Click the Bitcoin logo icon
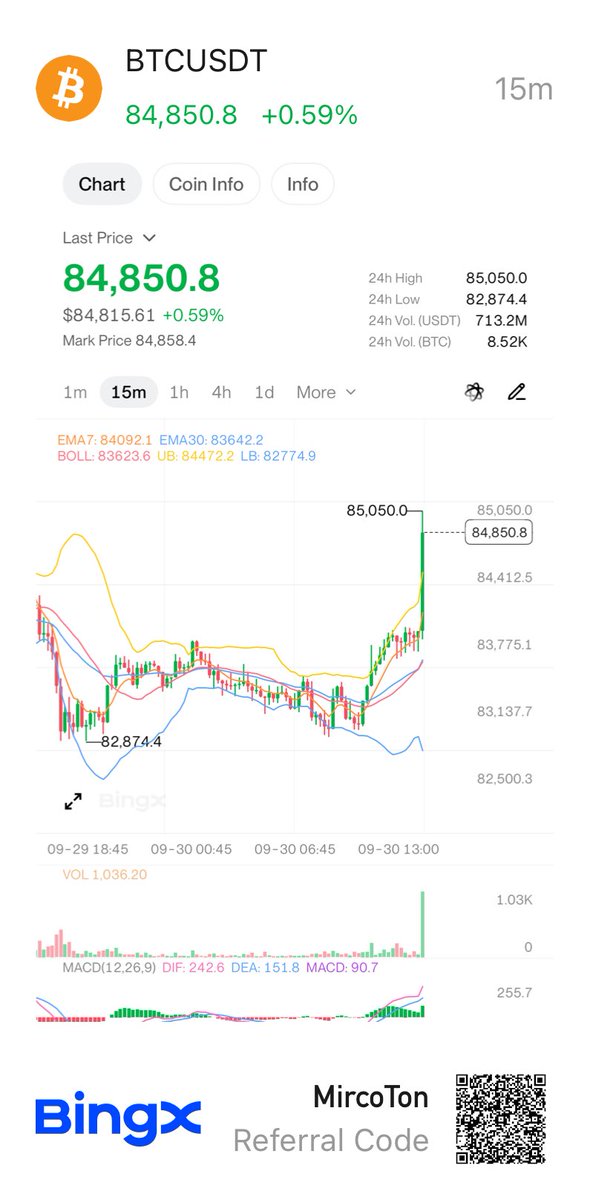Screen dimensions: 590x1200 pyautogui.click(x=70, y=88)
